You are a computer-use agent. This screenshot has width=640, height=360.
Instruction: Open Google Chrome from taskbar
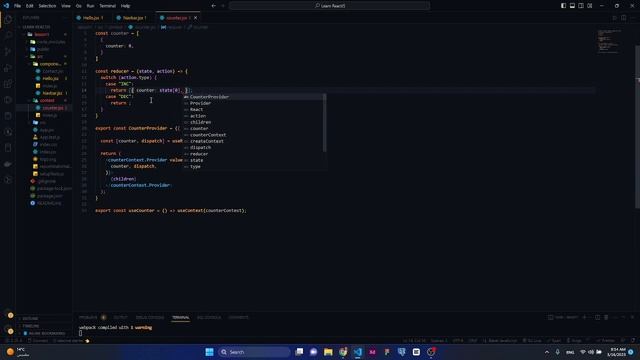[x=343, y=352]
